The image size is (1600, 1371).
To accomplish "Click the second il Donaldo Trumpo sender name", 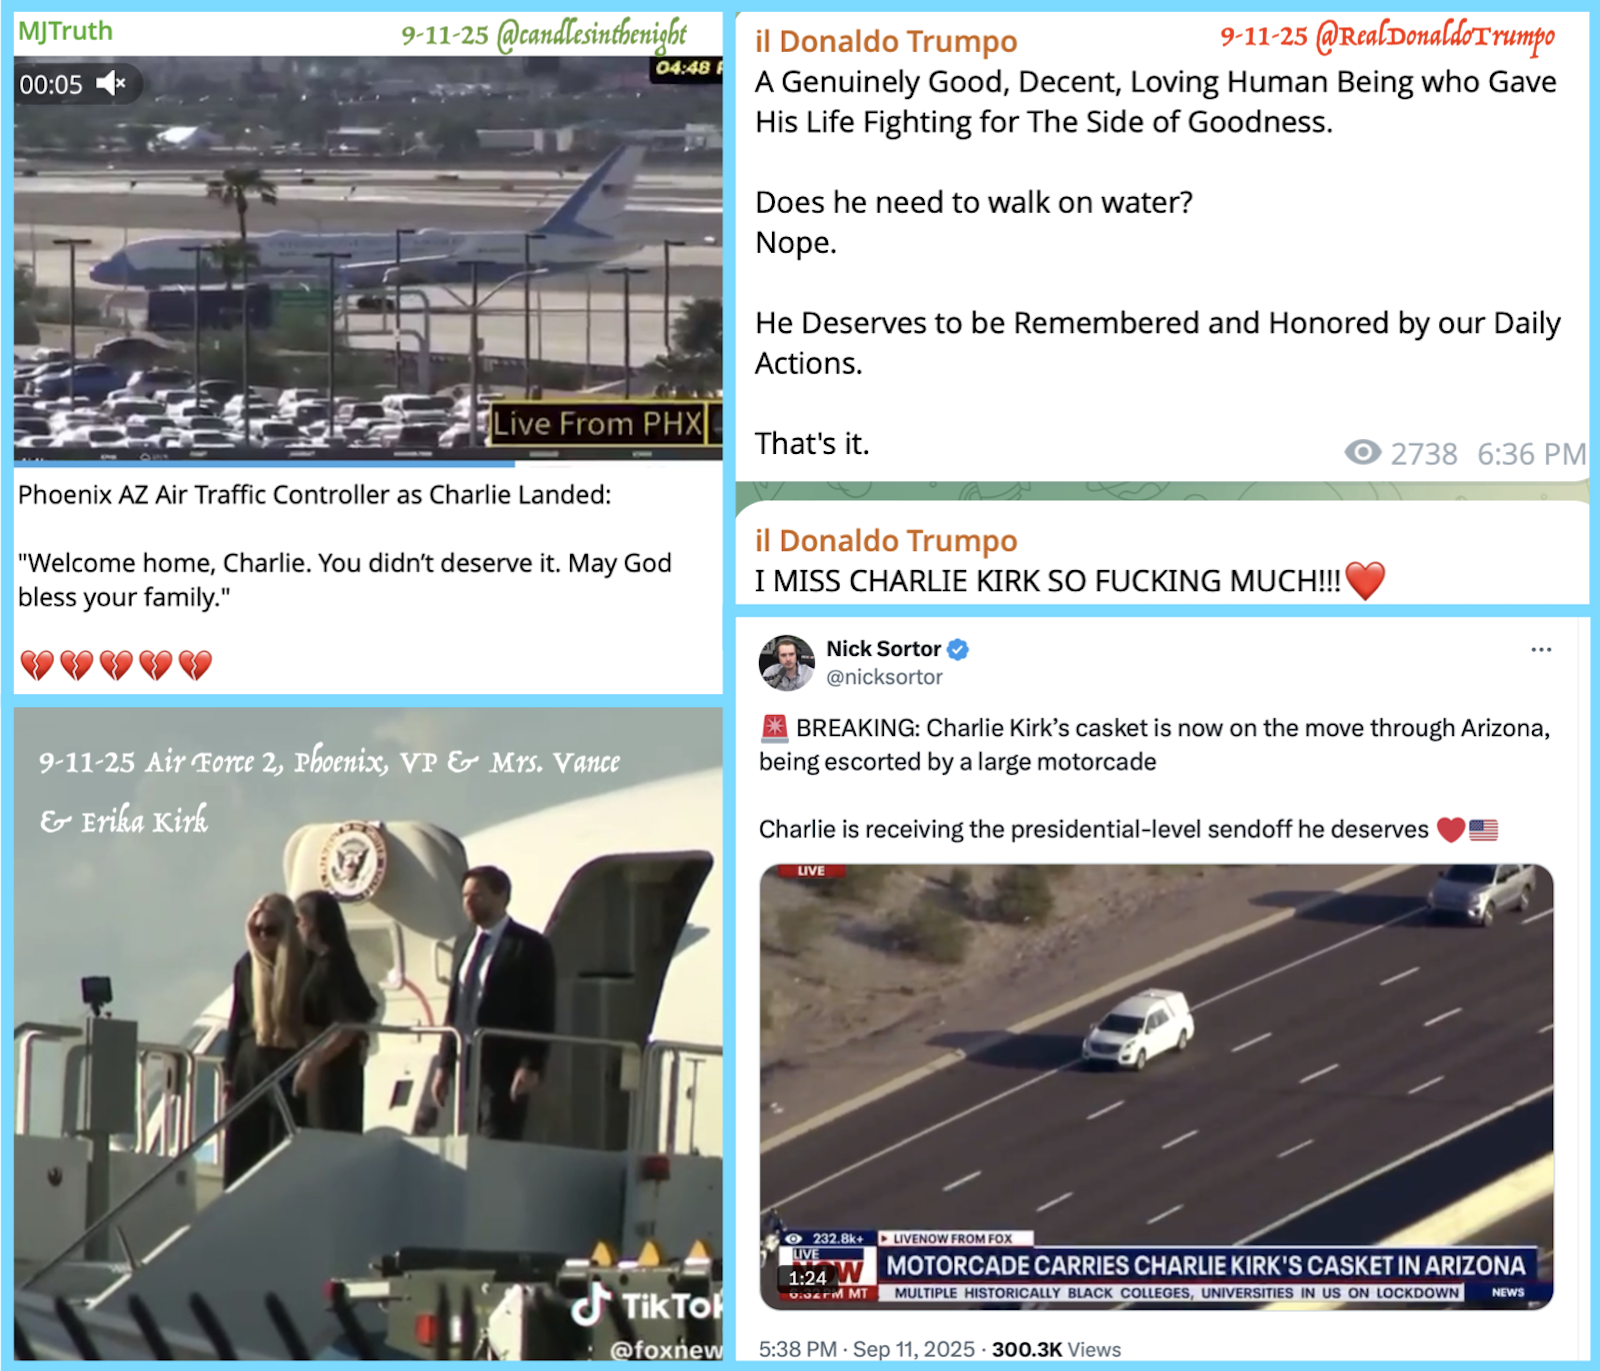I will (886, 540).
